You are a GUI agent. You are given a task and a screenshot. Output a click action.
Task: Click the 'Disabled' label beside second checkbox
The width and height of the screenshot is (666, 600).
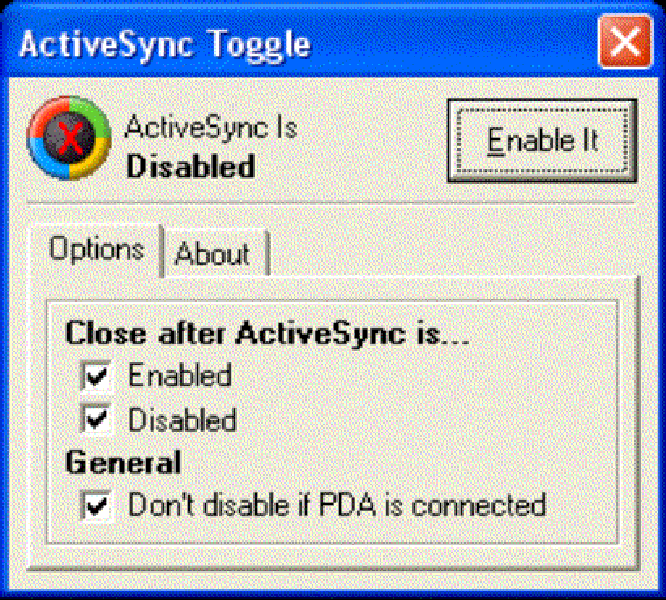pos(182,420)
